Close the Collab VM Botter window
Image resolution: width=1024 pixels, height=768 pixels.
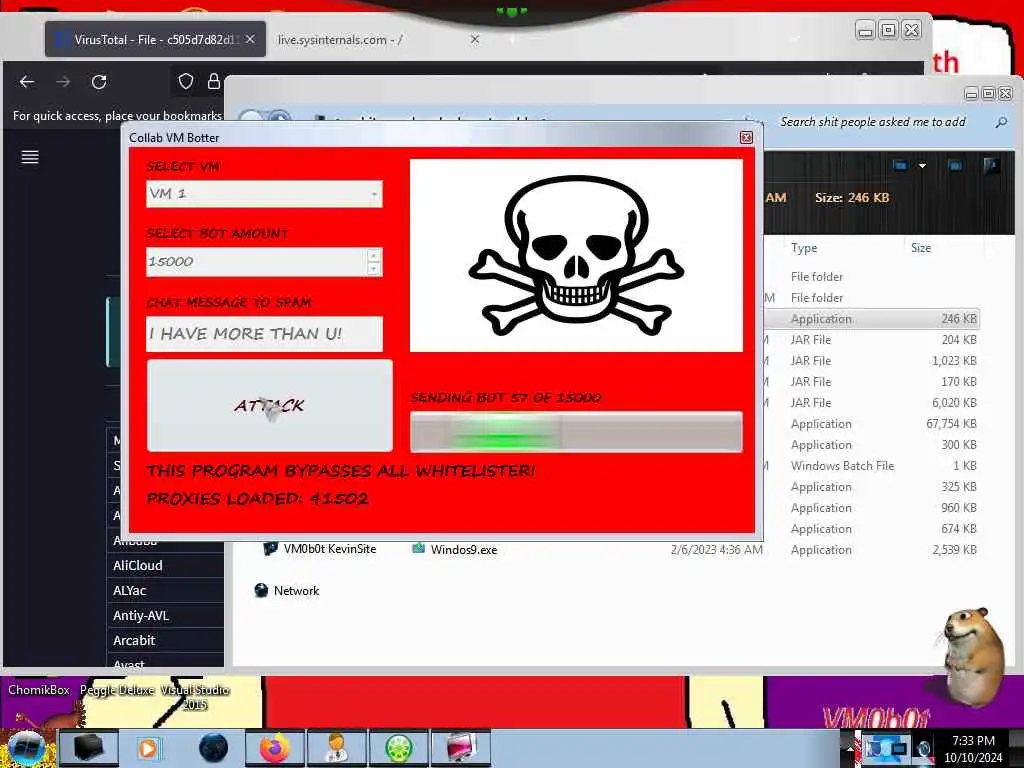(x=746, y=137)
